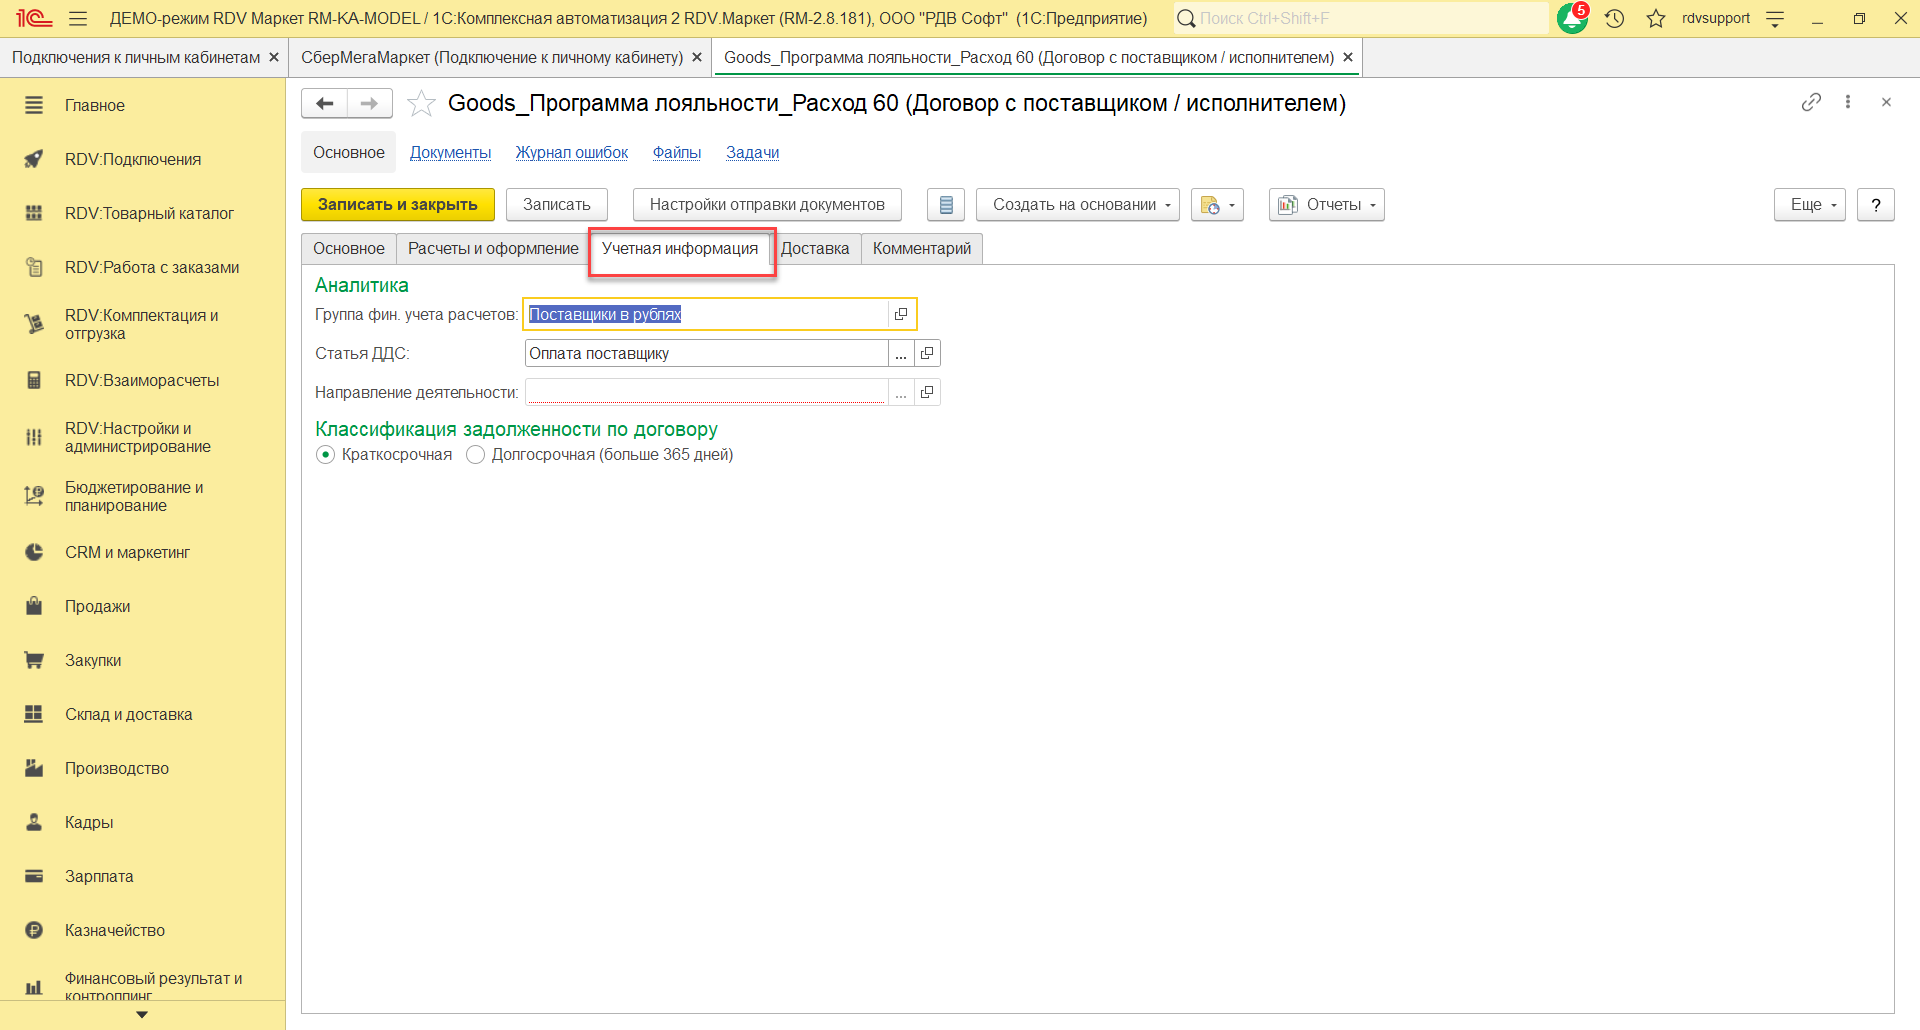Open the history clock icon
1920x1030 pixels.
click(1614, 18)
